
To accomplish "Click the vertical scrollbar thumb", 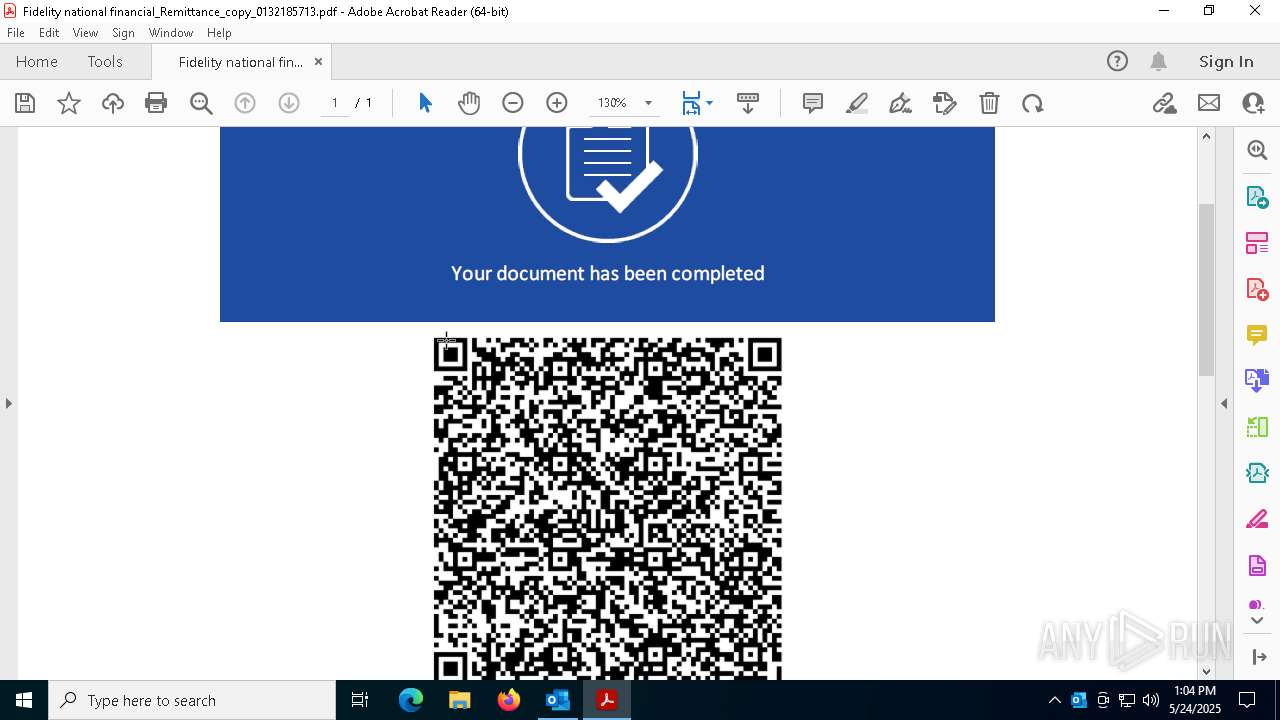I will [x=1206, y=289].
